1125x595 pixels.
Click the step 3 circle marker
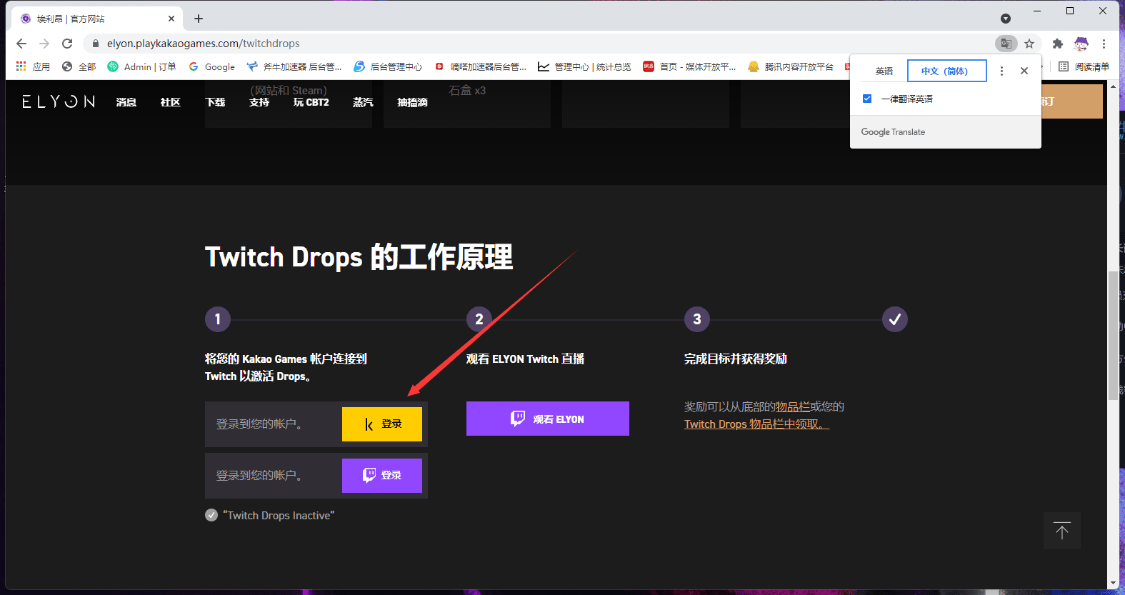(x=697, y=319)
